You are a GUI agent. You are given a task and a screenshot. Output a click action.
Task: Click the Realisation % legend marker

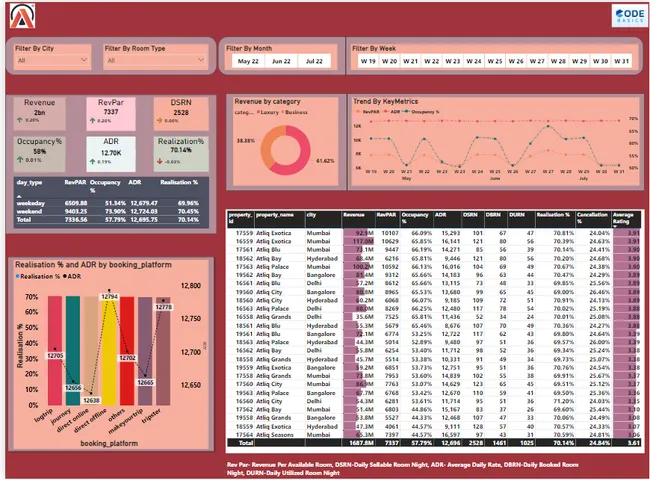(17, 276)
